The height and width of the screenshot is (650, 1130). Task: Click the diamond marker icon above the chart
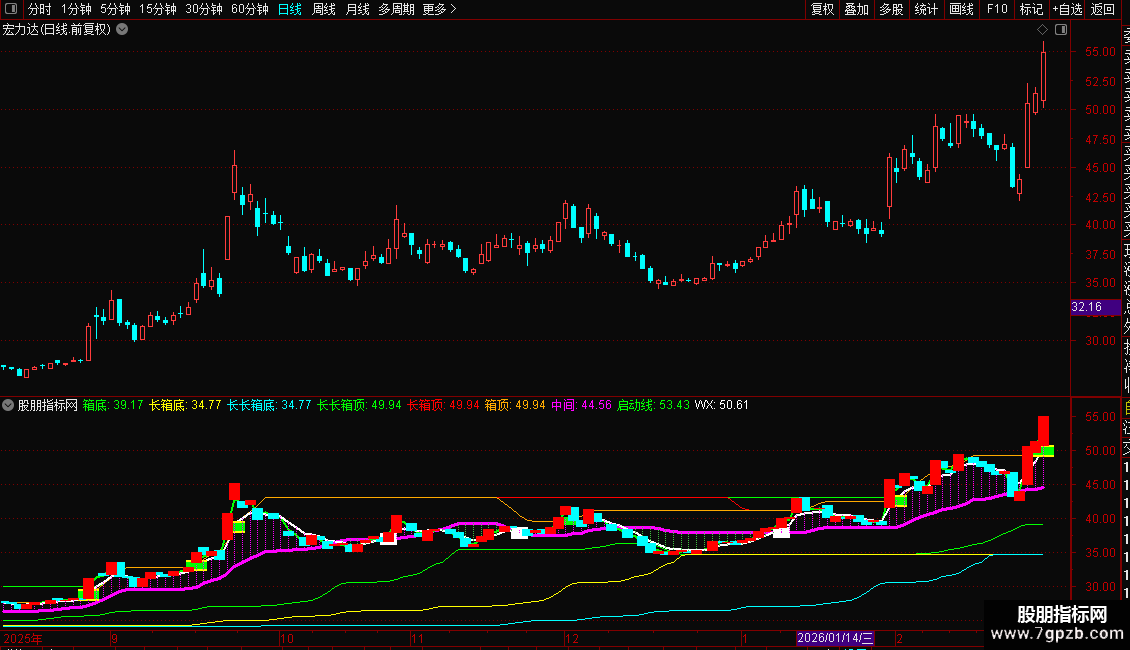(x=1042, y=30)
